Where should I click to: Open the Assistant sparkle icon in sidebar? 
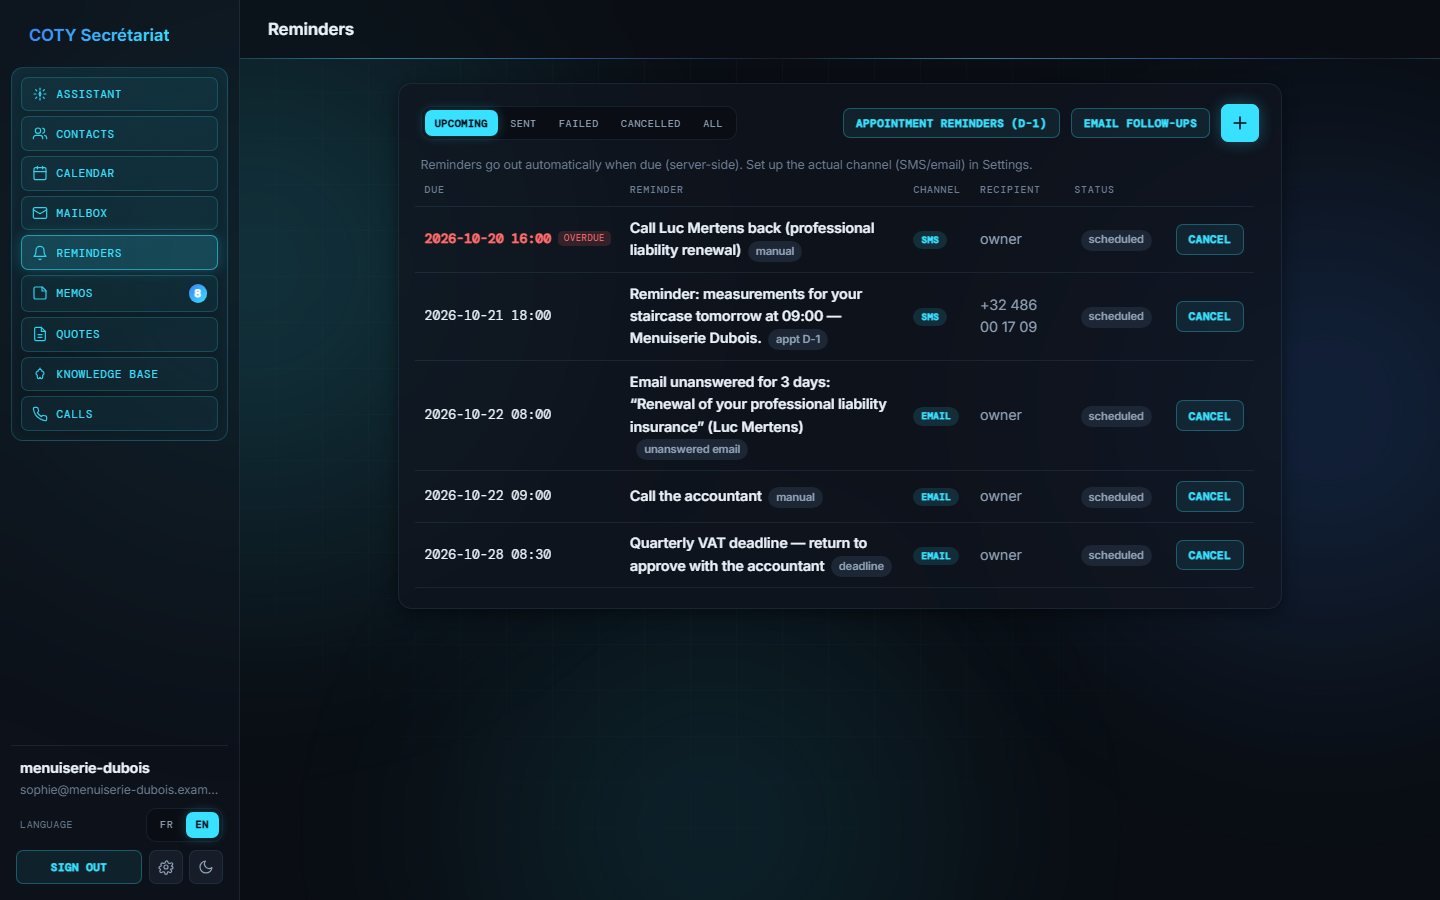tap(40, 94)
